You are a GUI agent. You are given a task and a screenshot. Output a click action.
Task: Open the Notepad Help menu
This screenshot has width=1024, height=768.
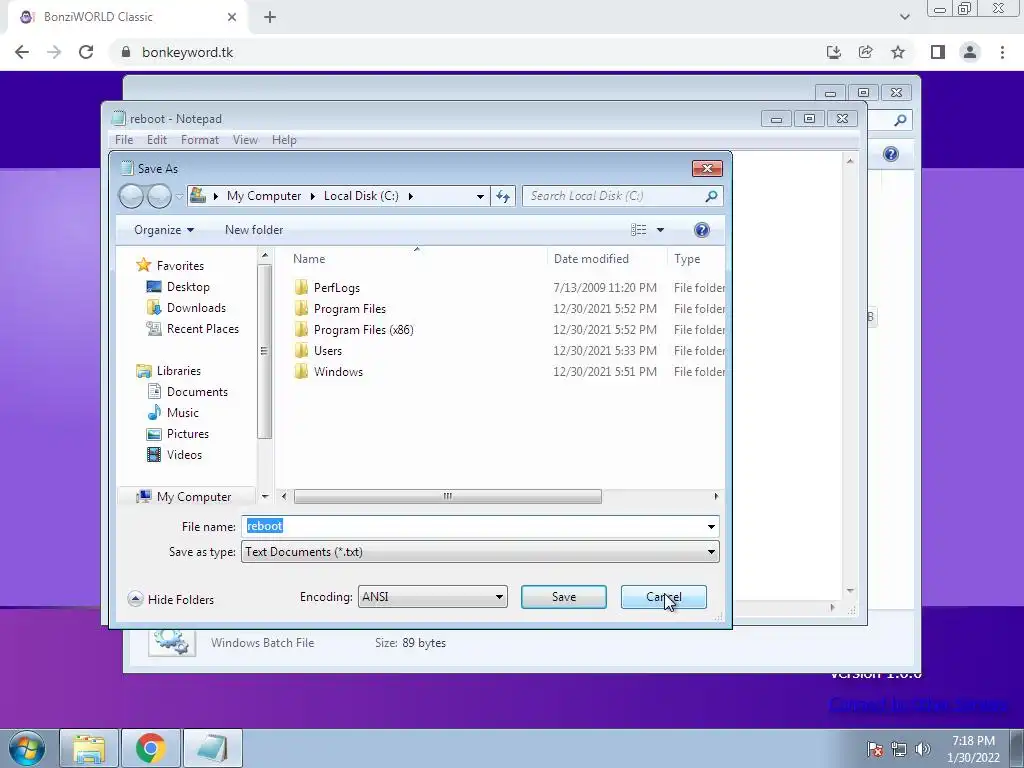pyautogui.click(x=284, y=140)
